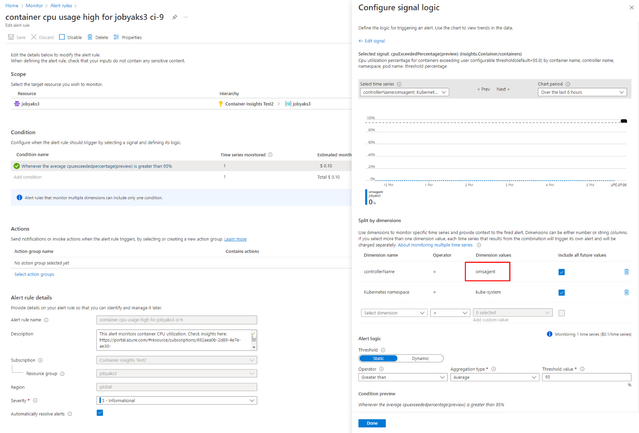Open the Operator Greater than dropdown
The height and width of the screenshot is (433, 639).
403,378
